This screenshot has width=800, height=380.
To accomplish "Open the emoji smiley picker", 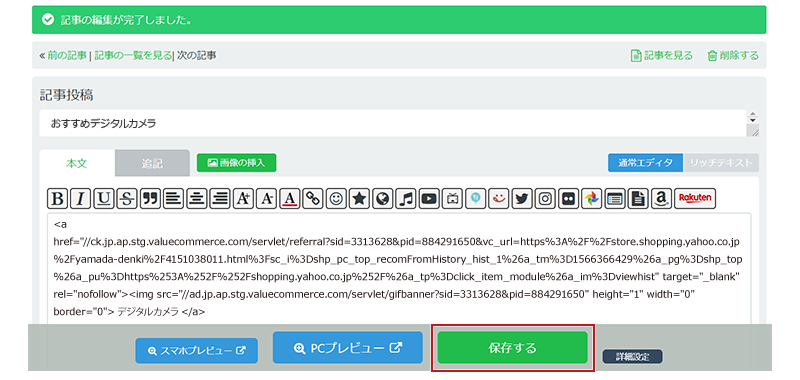I will click(336, 199).
